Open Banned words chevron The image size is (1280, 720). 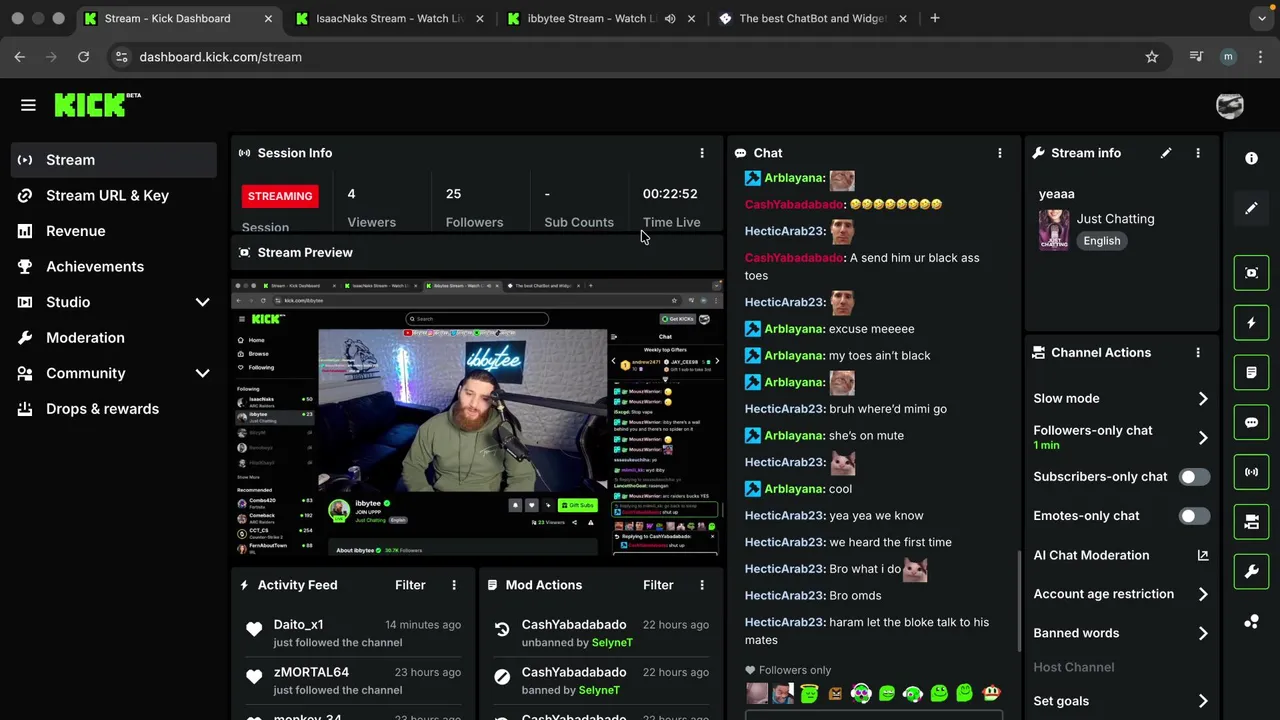coord(1203,633)
